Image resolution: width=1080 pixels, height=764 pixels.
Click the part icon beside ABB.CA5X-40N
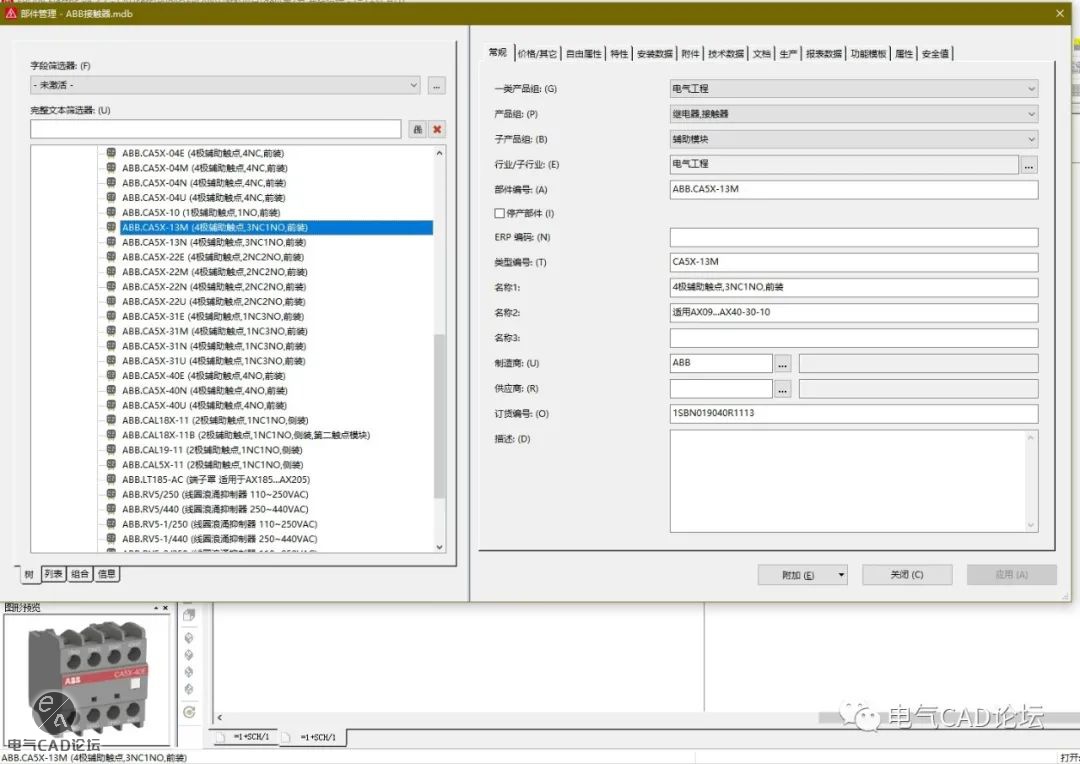[x=111, y=390]
